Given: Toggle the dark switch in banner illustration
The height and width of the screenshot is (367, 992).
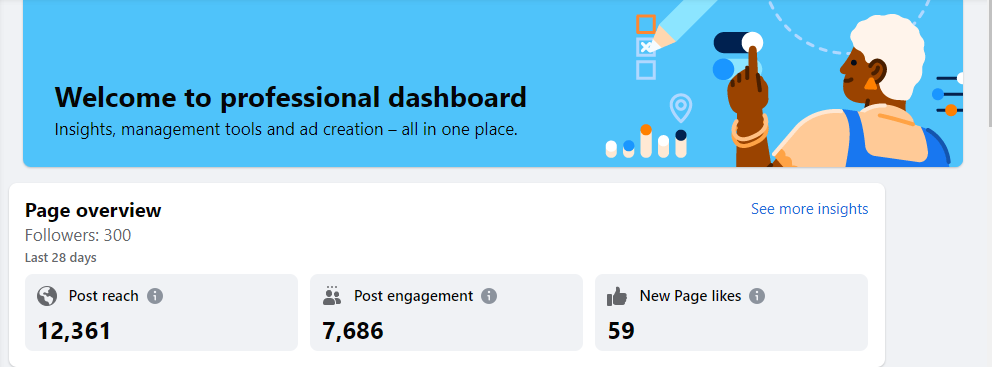Looking at the screenshot, I should point(738,42).
